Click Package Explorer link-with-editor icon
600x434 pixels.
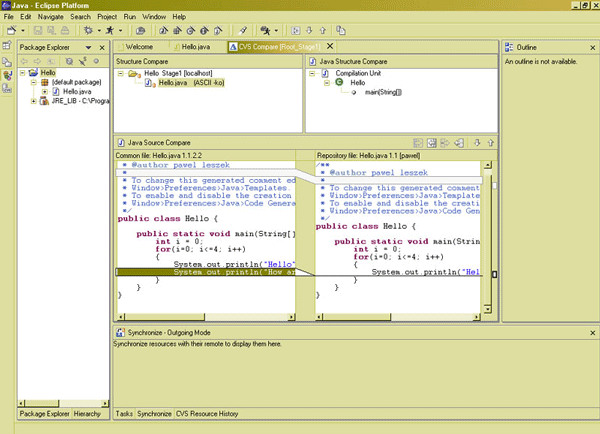tap(83, 61)
